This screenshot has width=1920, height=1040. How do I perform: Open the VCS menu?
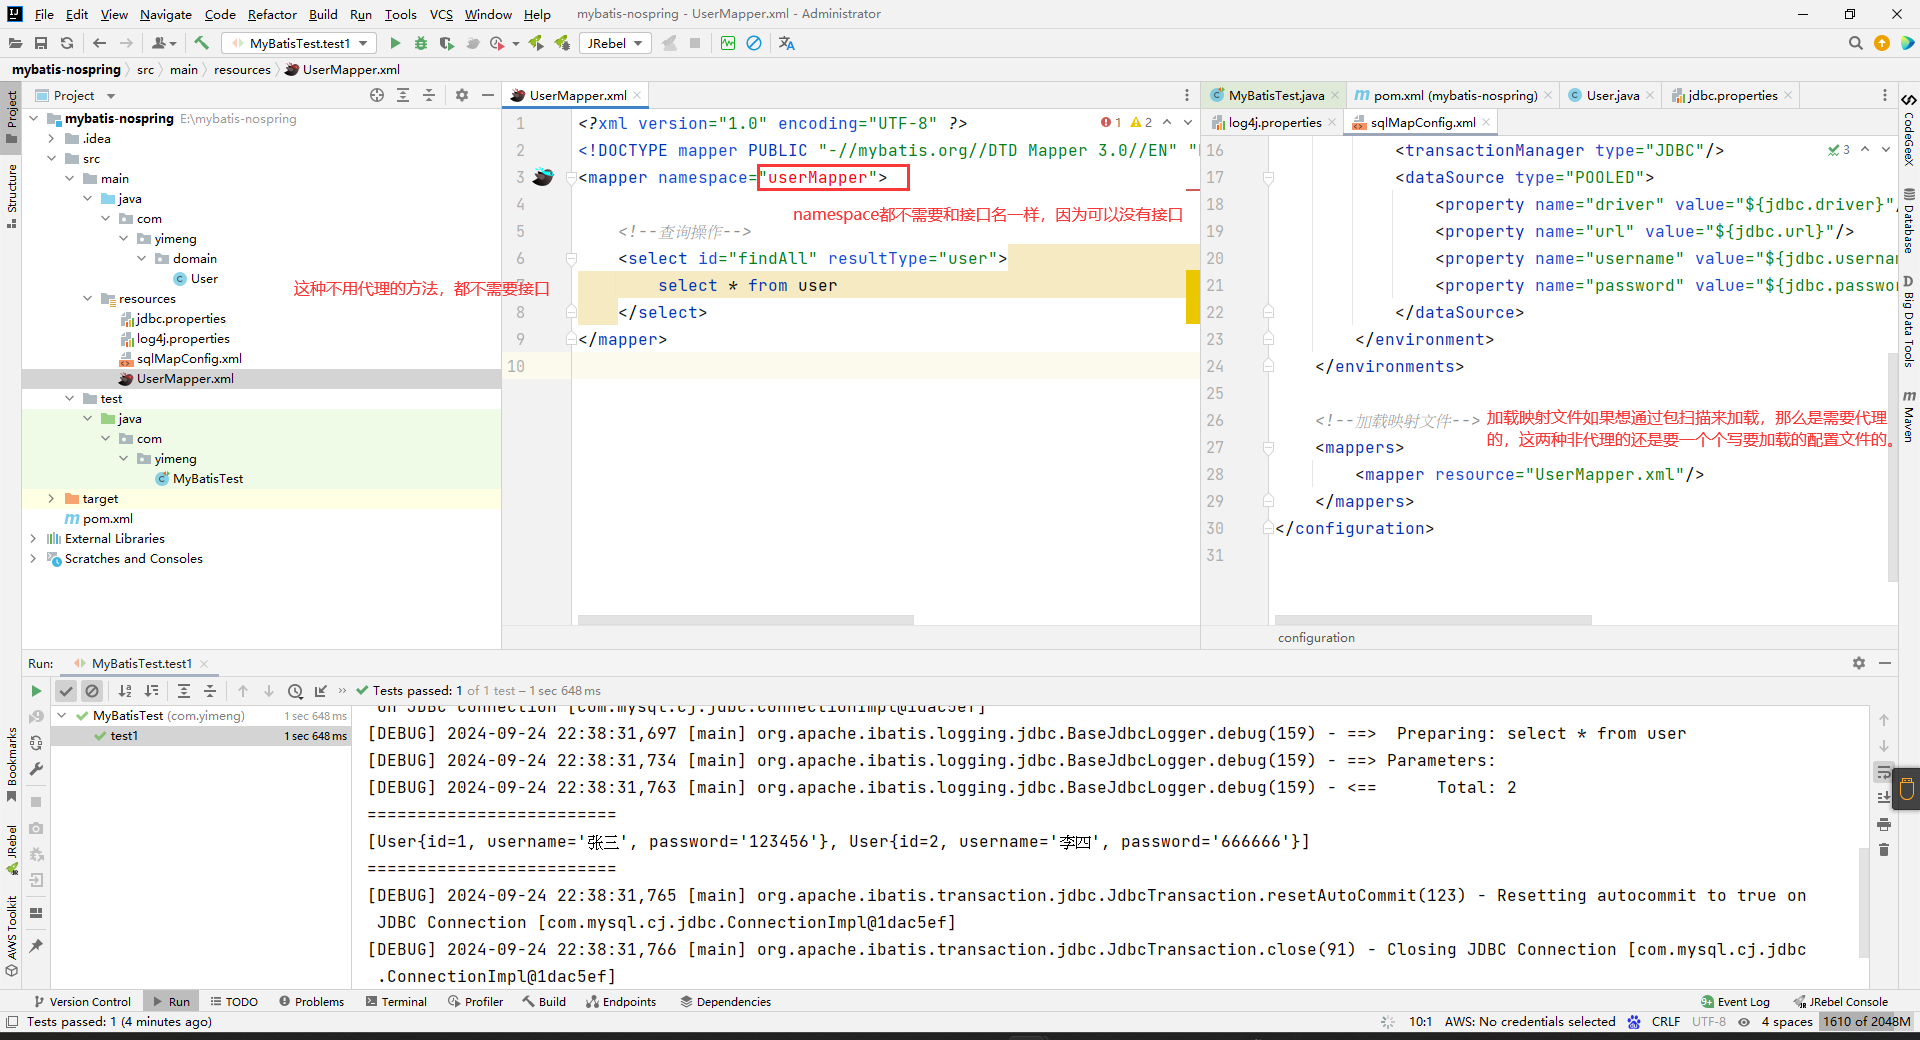point(441,14)
